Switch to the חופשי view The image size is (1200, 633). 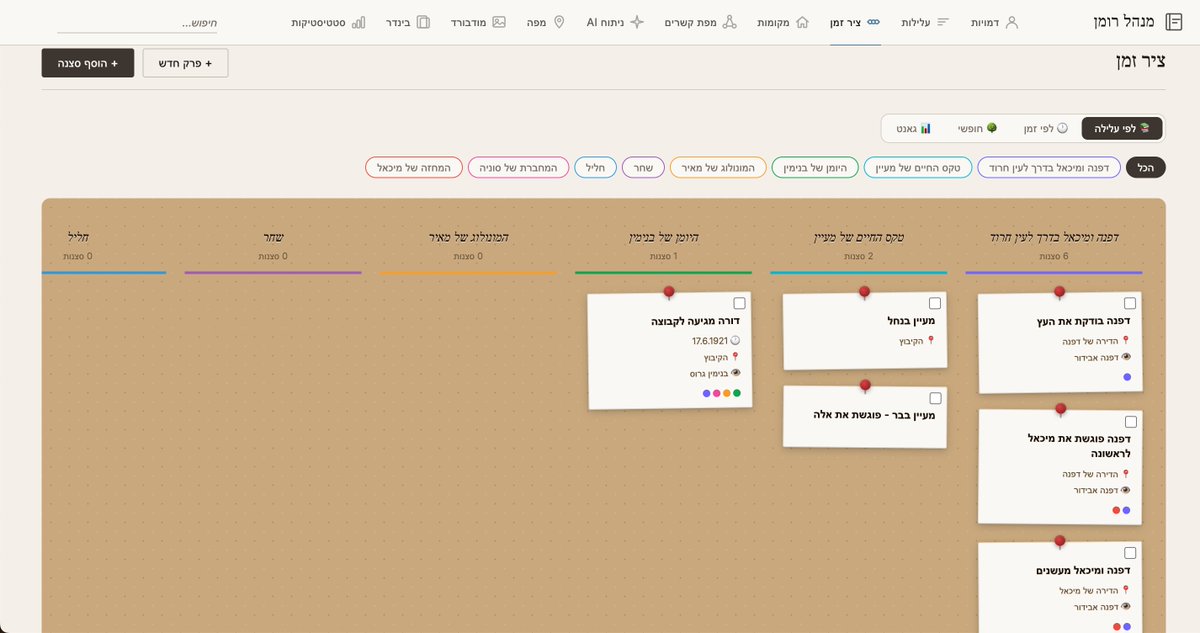tap(977, 128)
